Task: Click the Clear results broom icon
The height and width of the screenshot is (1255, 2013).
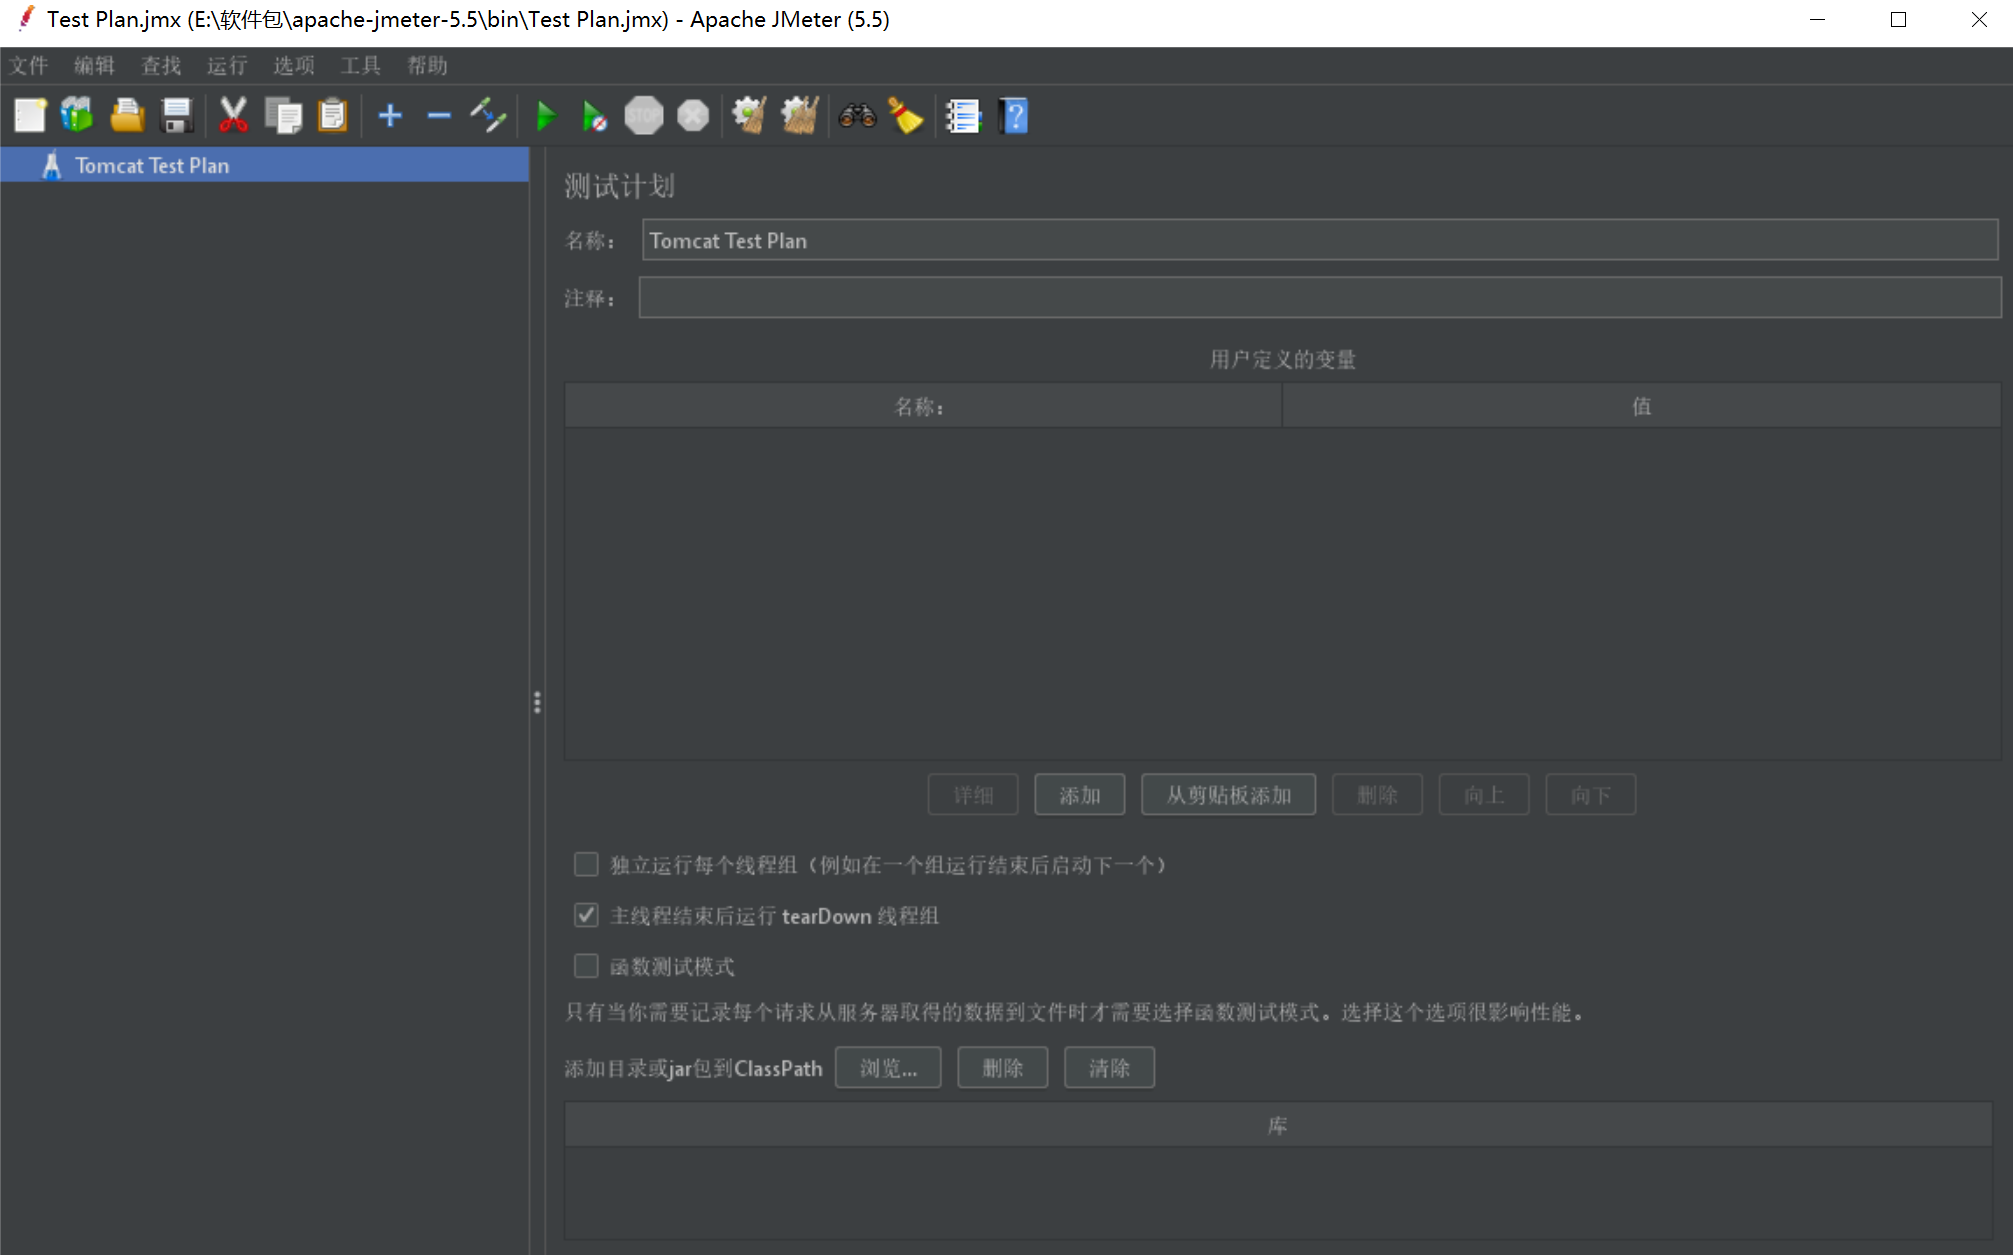Action: tap(750, 116)
